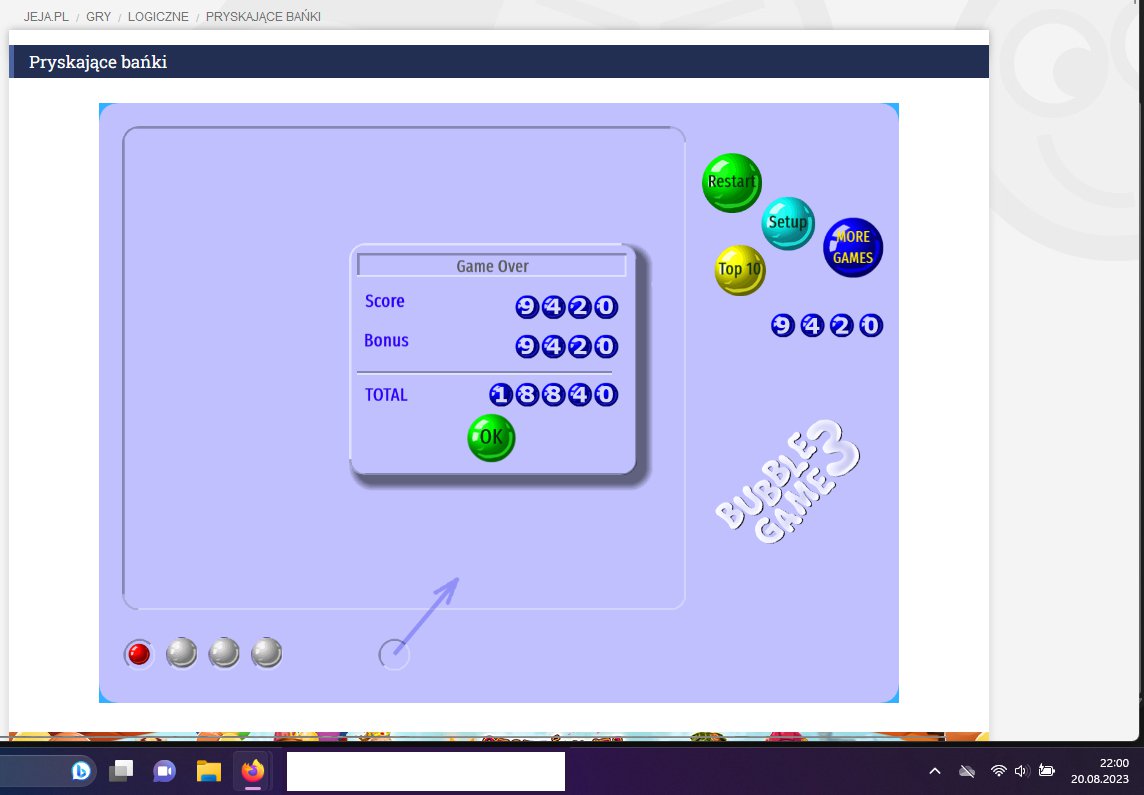Click the white taskbar search box
The height and width of the screenshot is (795, 1144).
pyautogui.click(x=426, y=772)
